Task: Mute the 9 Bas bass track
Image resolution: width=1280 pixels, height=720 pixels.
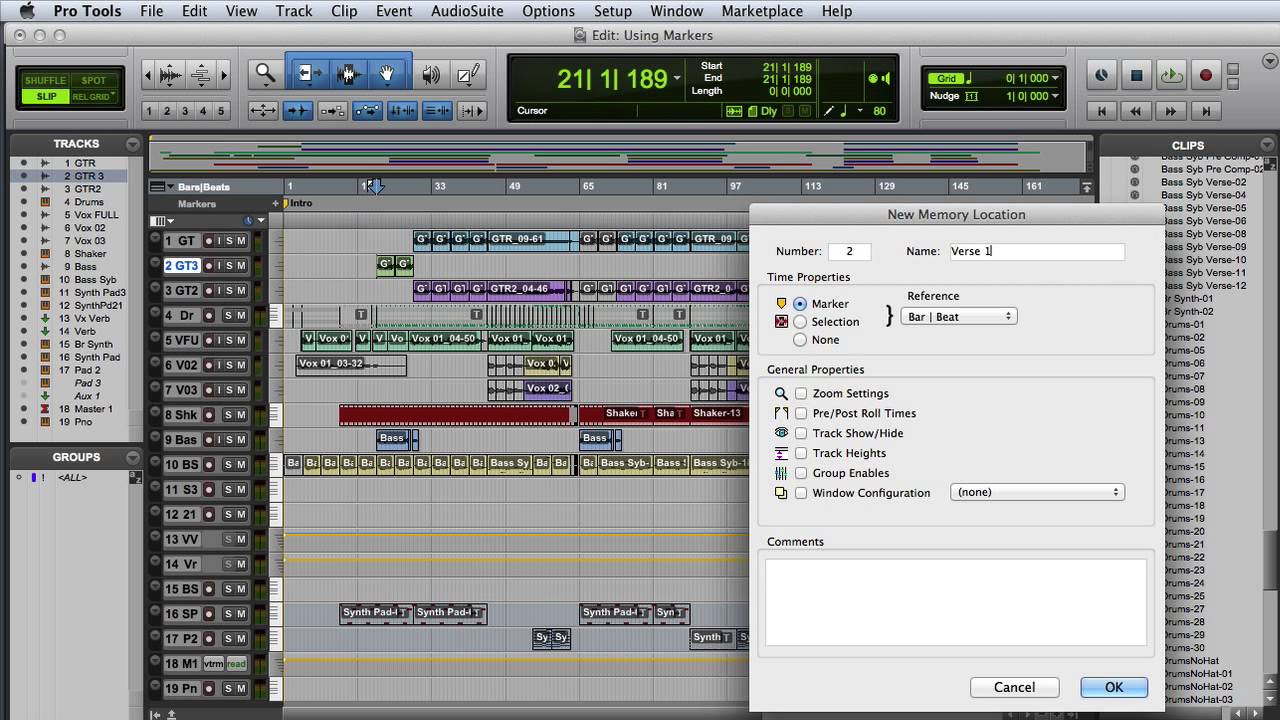Action: pyautogui.click(x=241, y=440)
